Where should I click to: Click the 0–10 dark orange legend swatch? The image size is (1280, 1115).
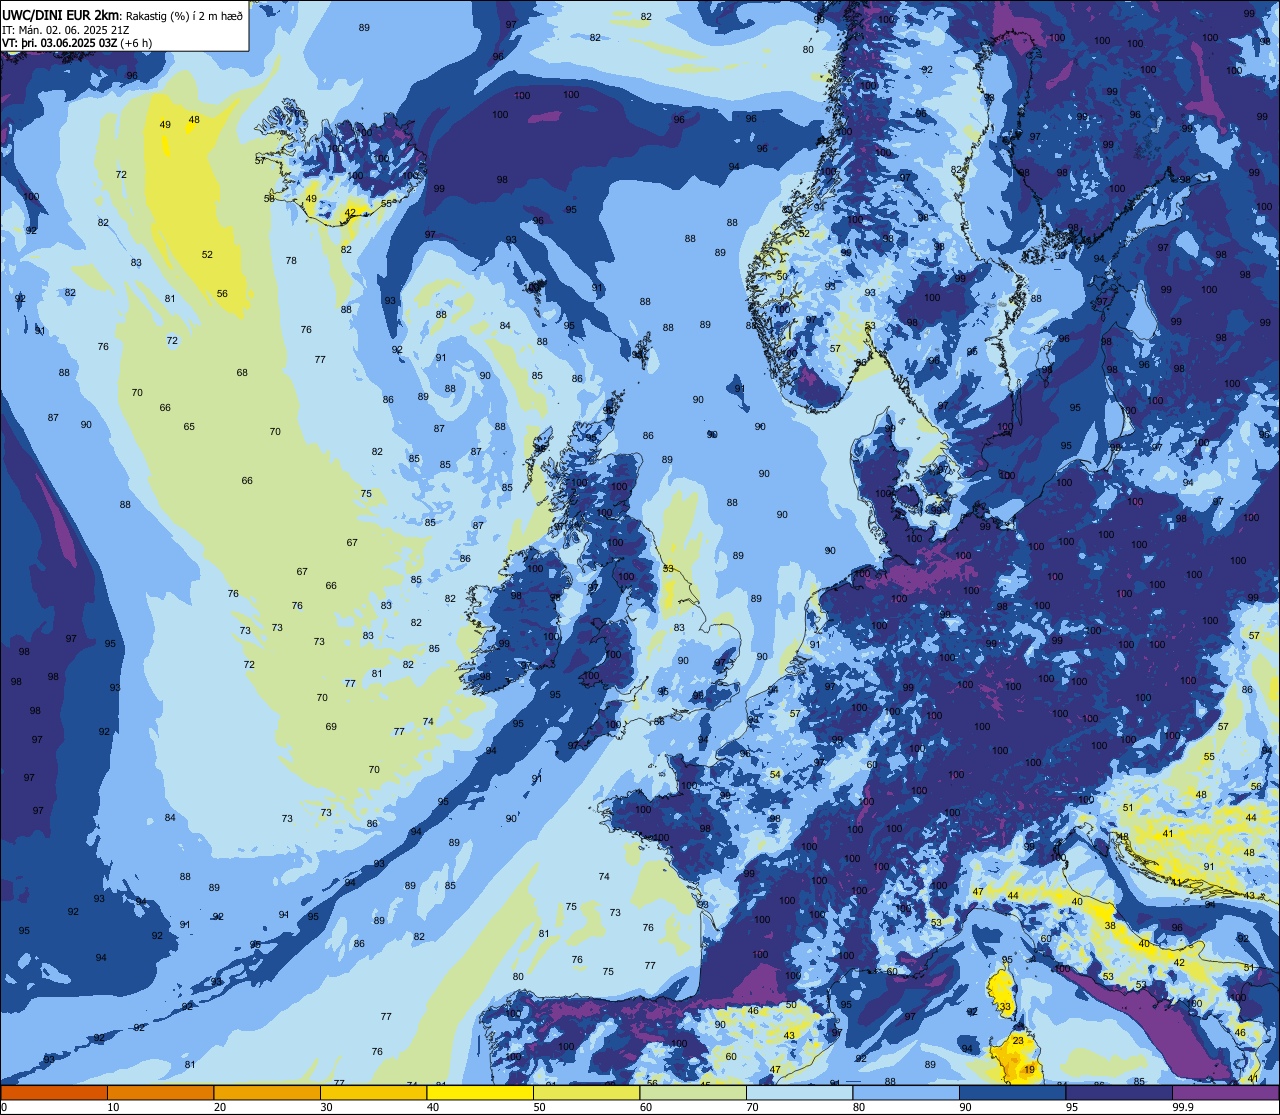pos(54,1092)
